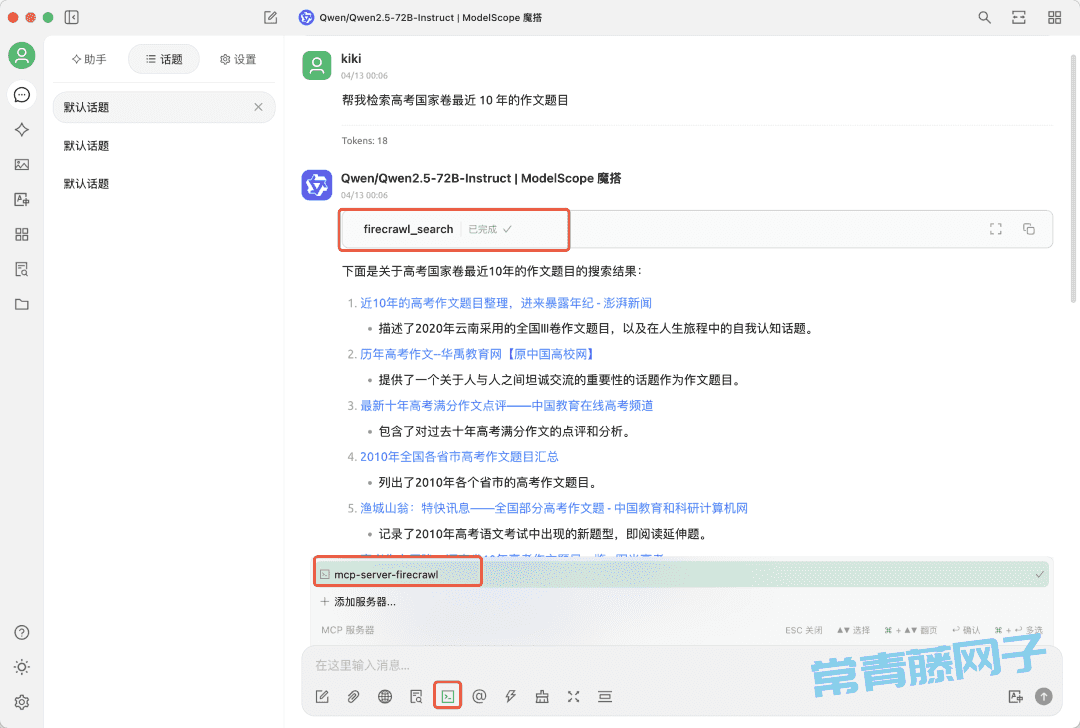The width and height of the screenshot is (1080, 728).
Task: Open the translate page in the sidebar
Action: [22, 200]
